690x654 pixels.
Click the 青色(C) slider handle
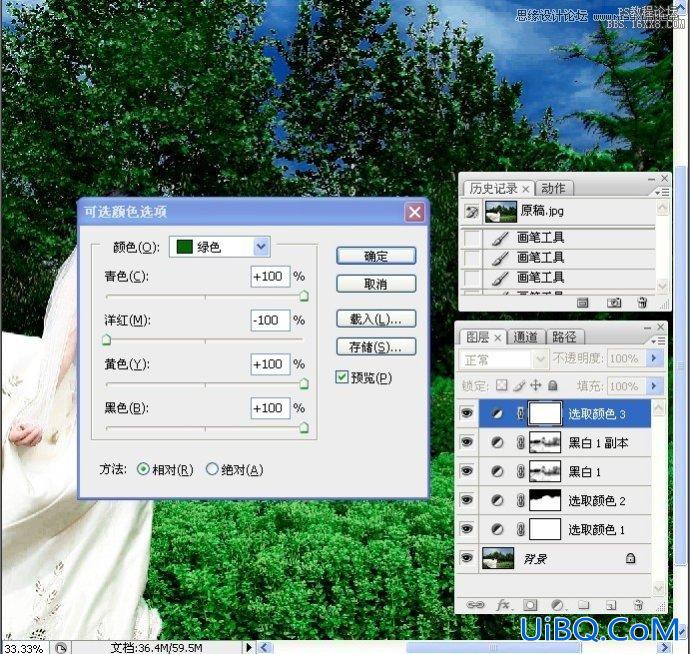tap(304, 296)
